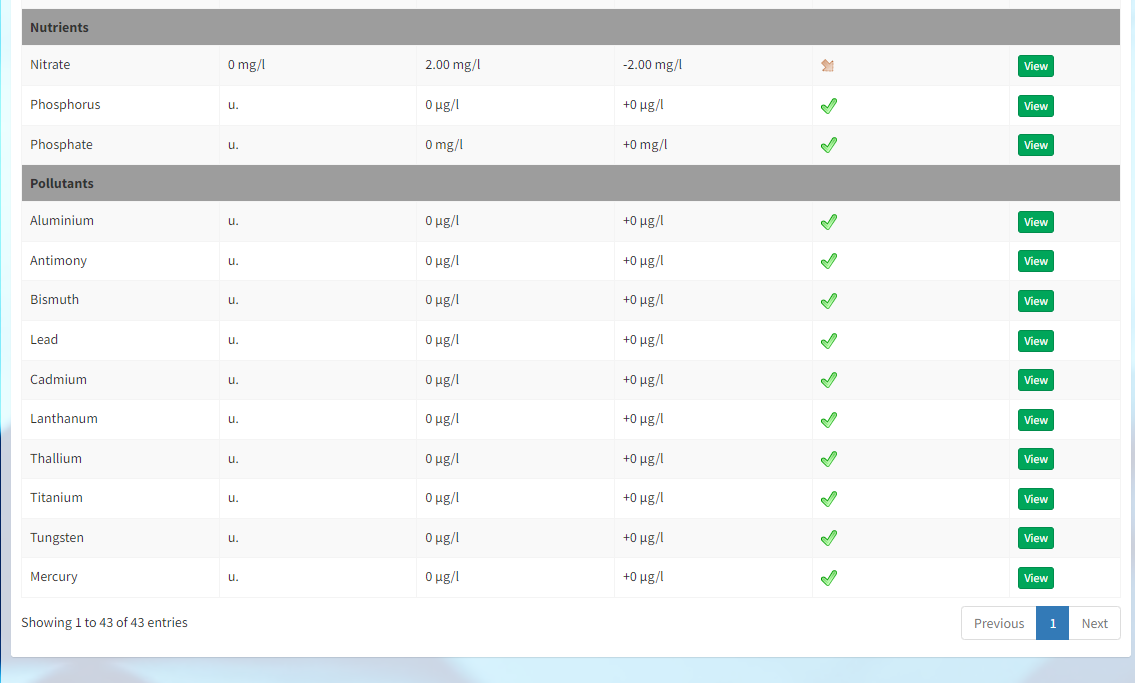Select the Tungsten row name

[x=56, y=537]
